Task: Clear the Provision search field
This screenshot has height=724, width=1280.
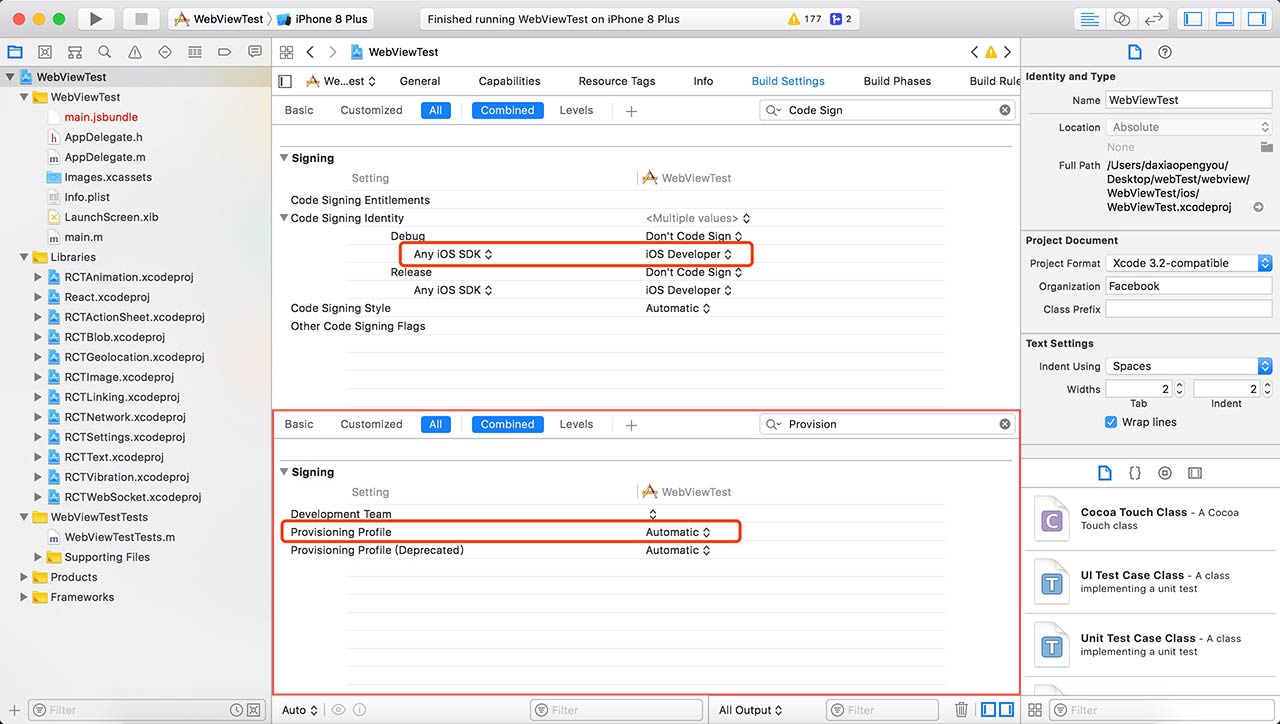Action: point(1005,424)
